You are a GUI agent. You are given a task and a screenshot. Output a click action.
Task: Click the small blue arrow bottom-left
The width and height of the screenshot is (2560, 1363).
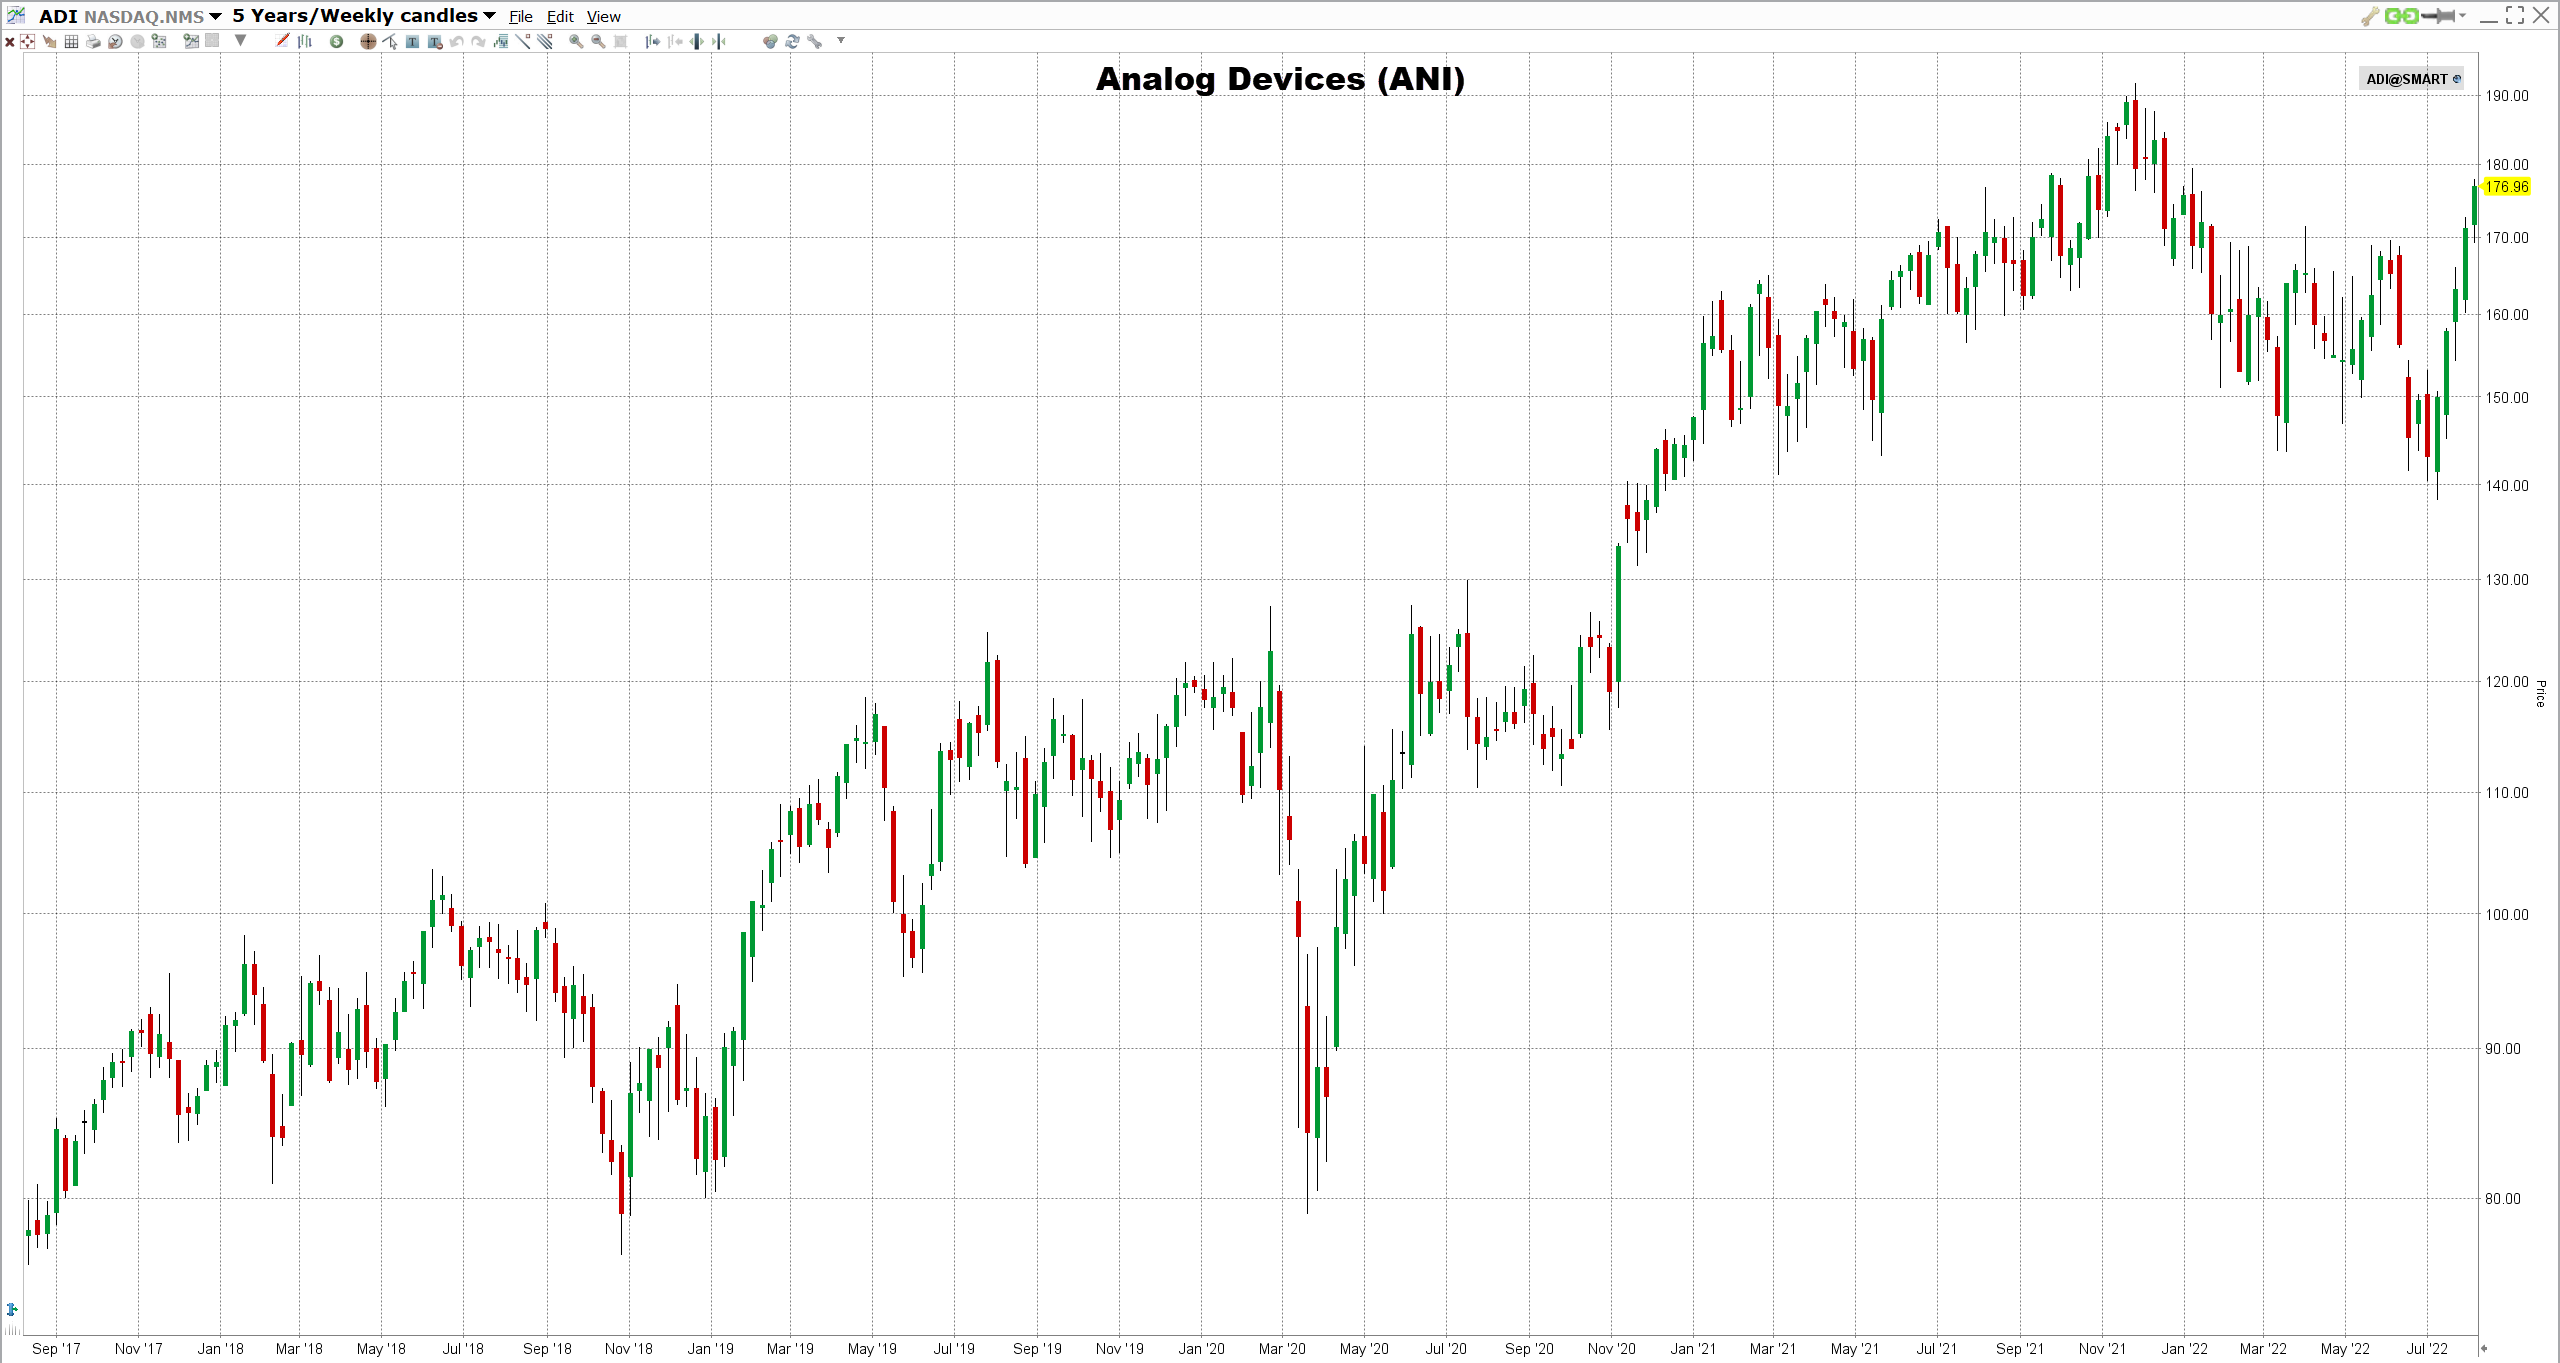point(12,1309)
